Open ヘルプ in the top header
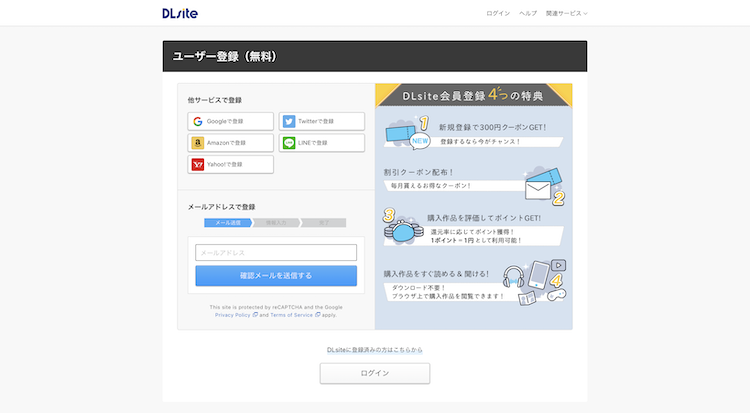Image resolution: width=750 pixels, height=413 pixels. [528, 13]
